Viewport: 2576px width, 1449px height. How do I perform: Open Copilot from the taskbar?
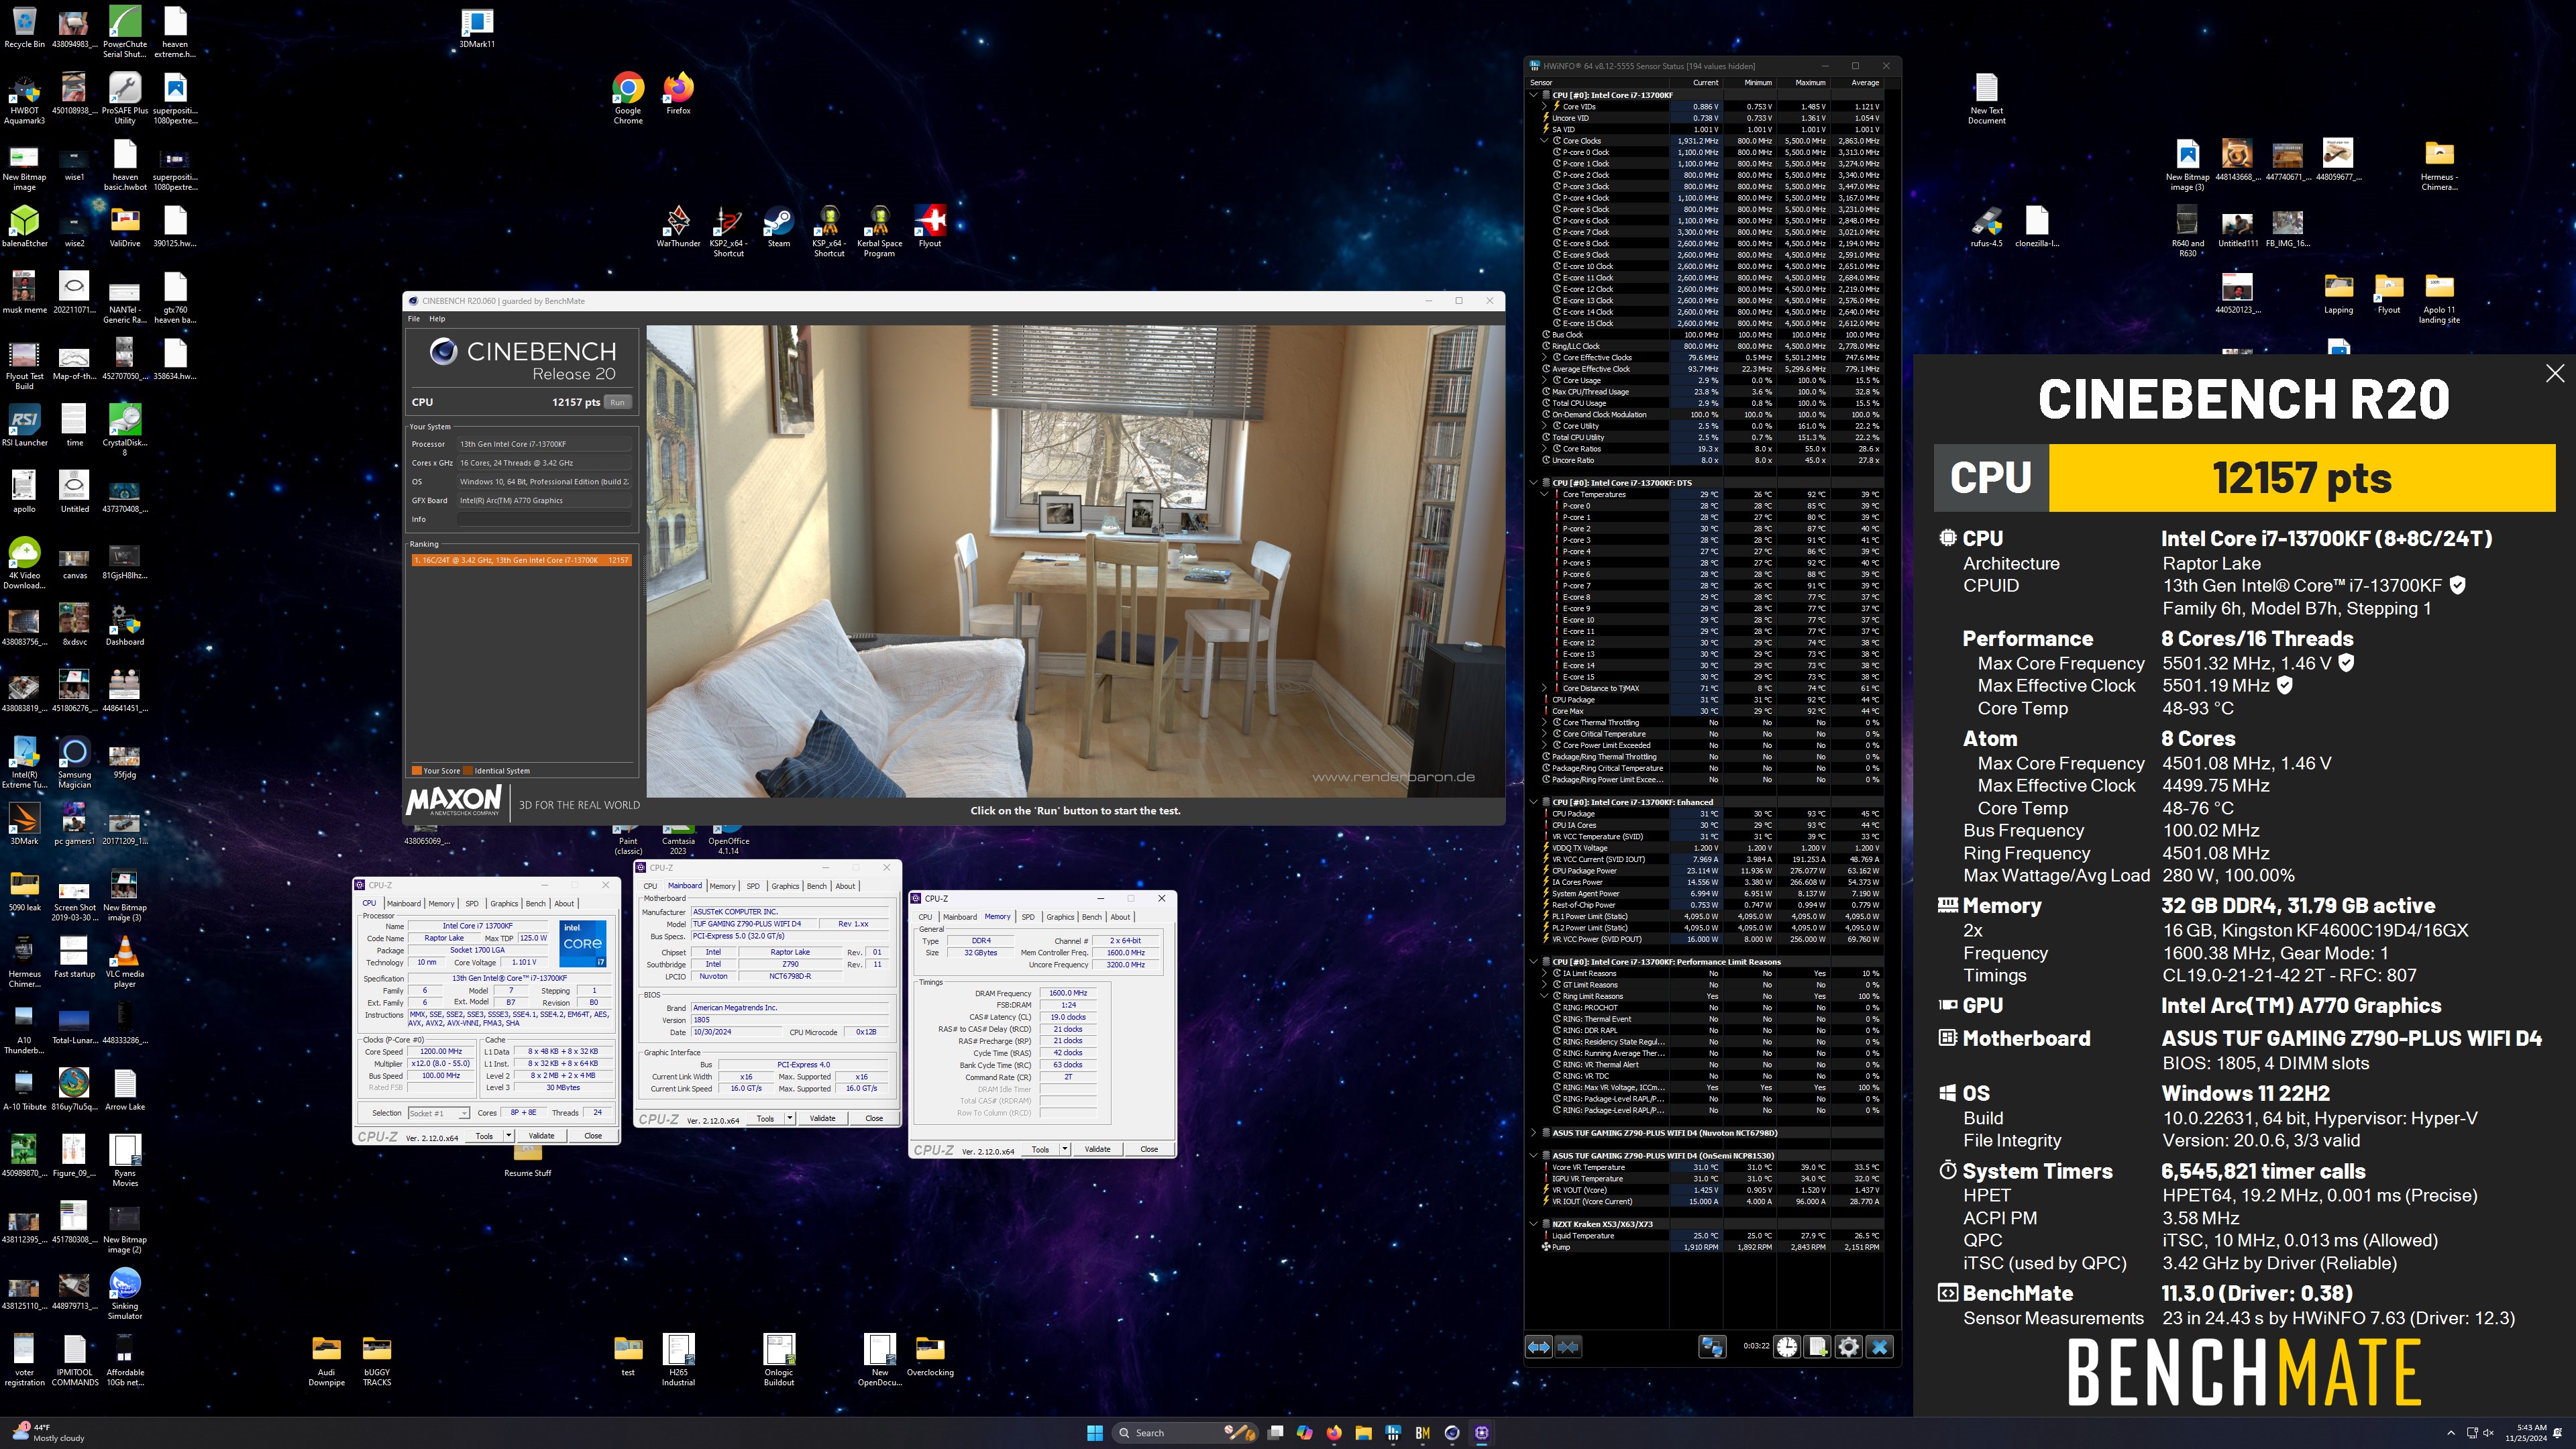coord(1304,1432)
